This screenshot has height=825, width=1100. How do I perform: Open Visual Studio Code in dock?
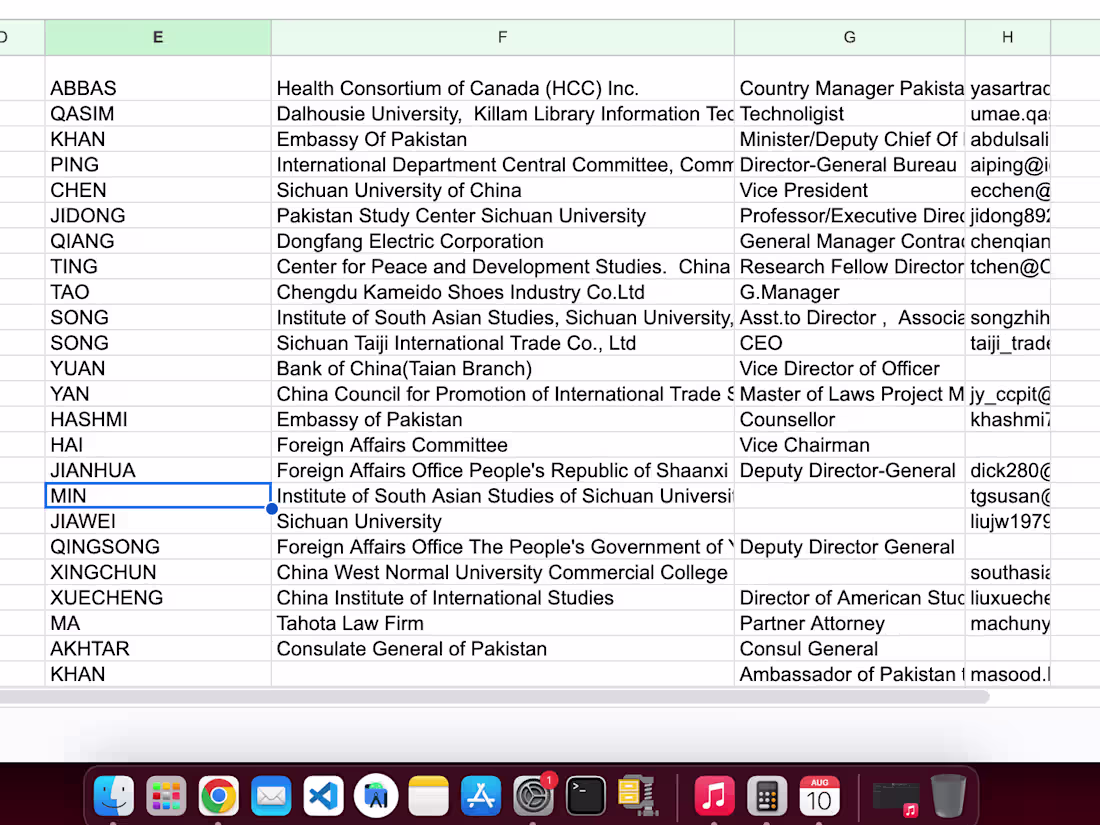tap(323, 796)
